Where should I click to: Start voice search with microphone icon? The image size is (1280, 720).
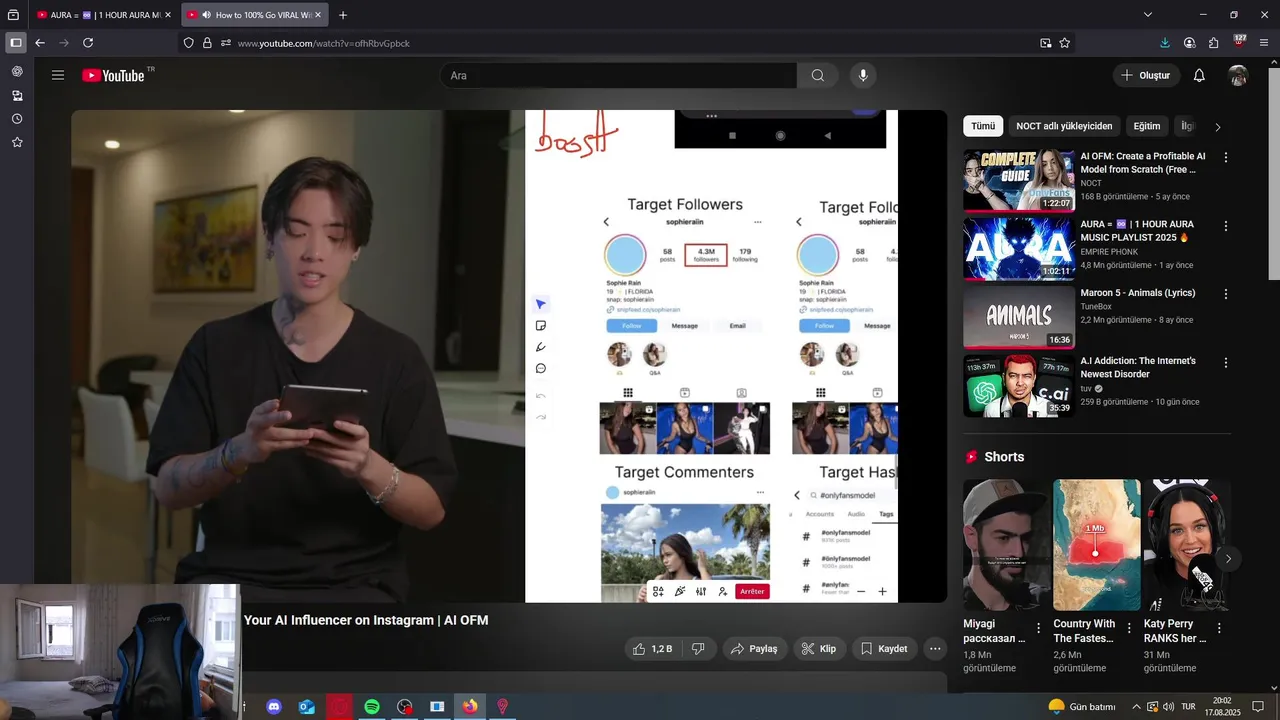(863, 75)
